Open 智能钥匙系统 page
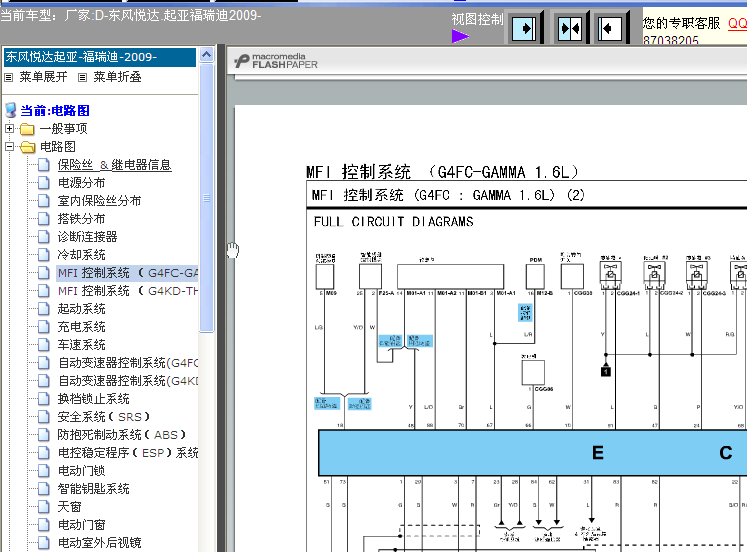Image resolution: width=747 pixels, height=552 pixels. point(93,489)
